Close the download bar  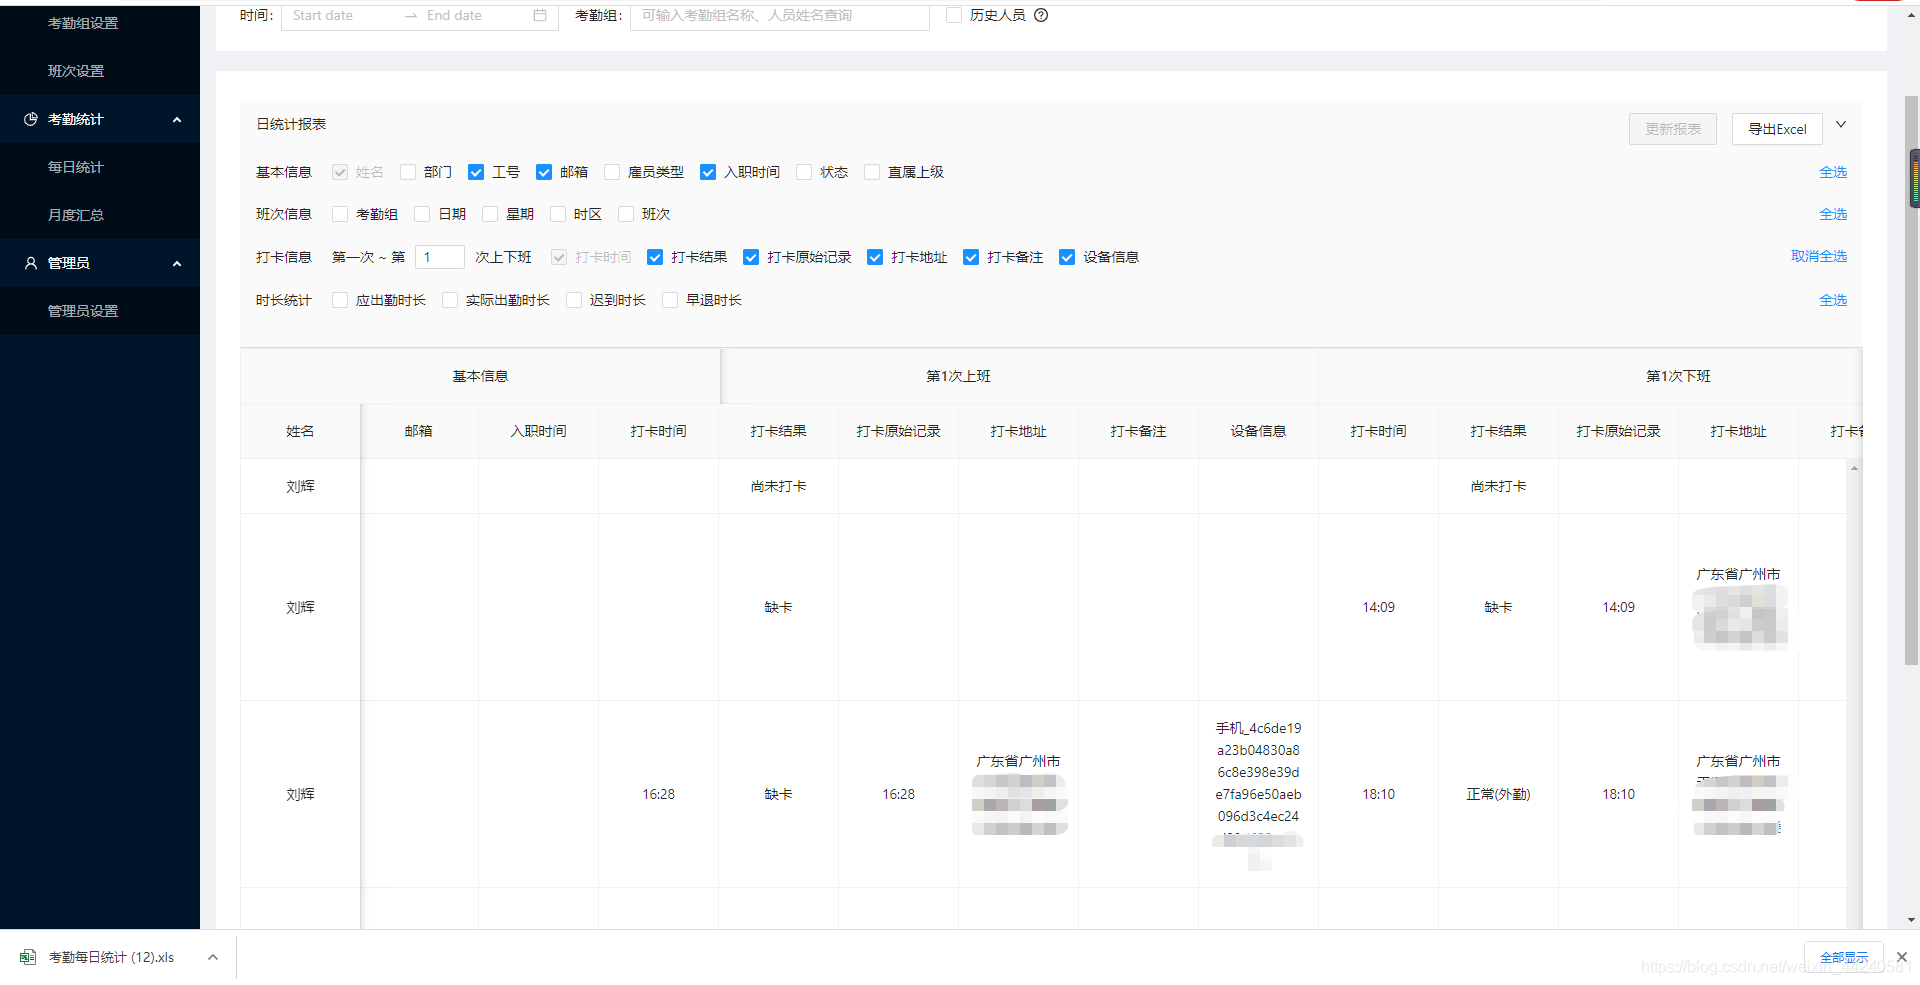tap(1902, 957)
